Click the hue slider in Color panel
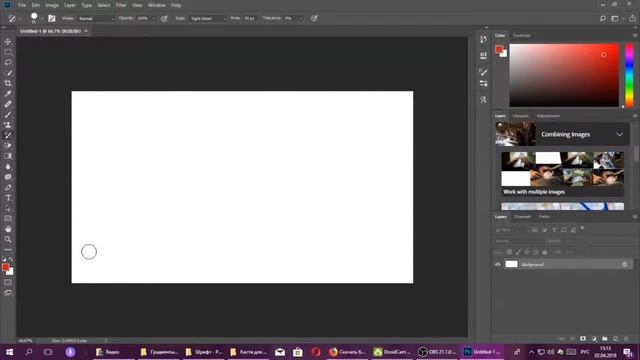This screenshot has width=640, height=360. click(629, 76)
